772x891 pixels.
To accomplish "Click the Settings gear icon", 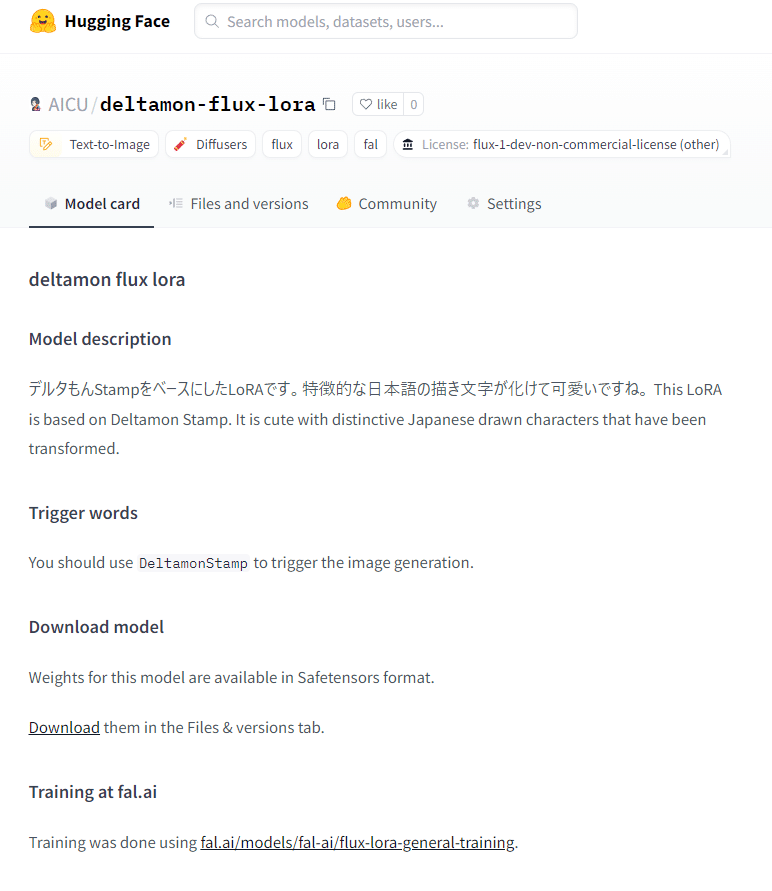I will (x=473, y=203).
